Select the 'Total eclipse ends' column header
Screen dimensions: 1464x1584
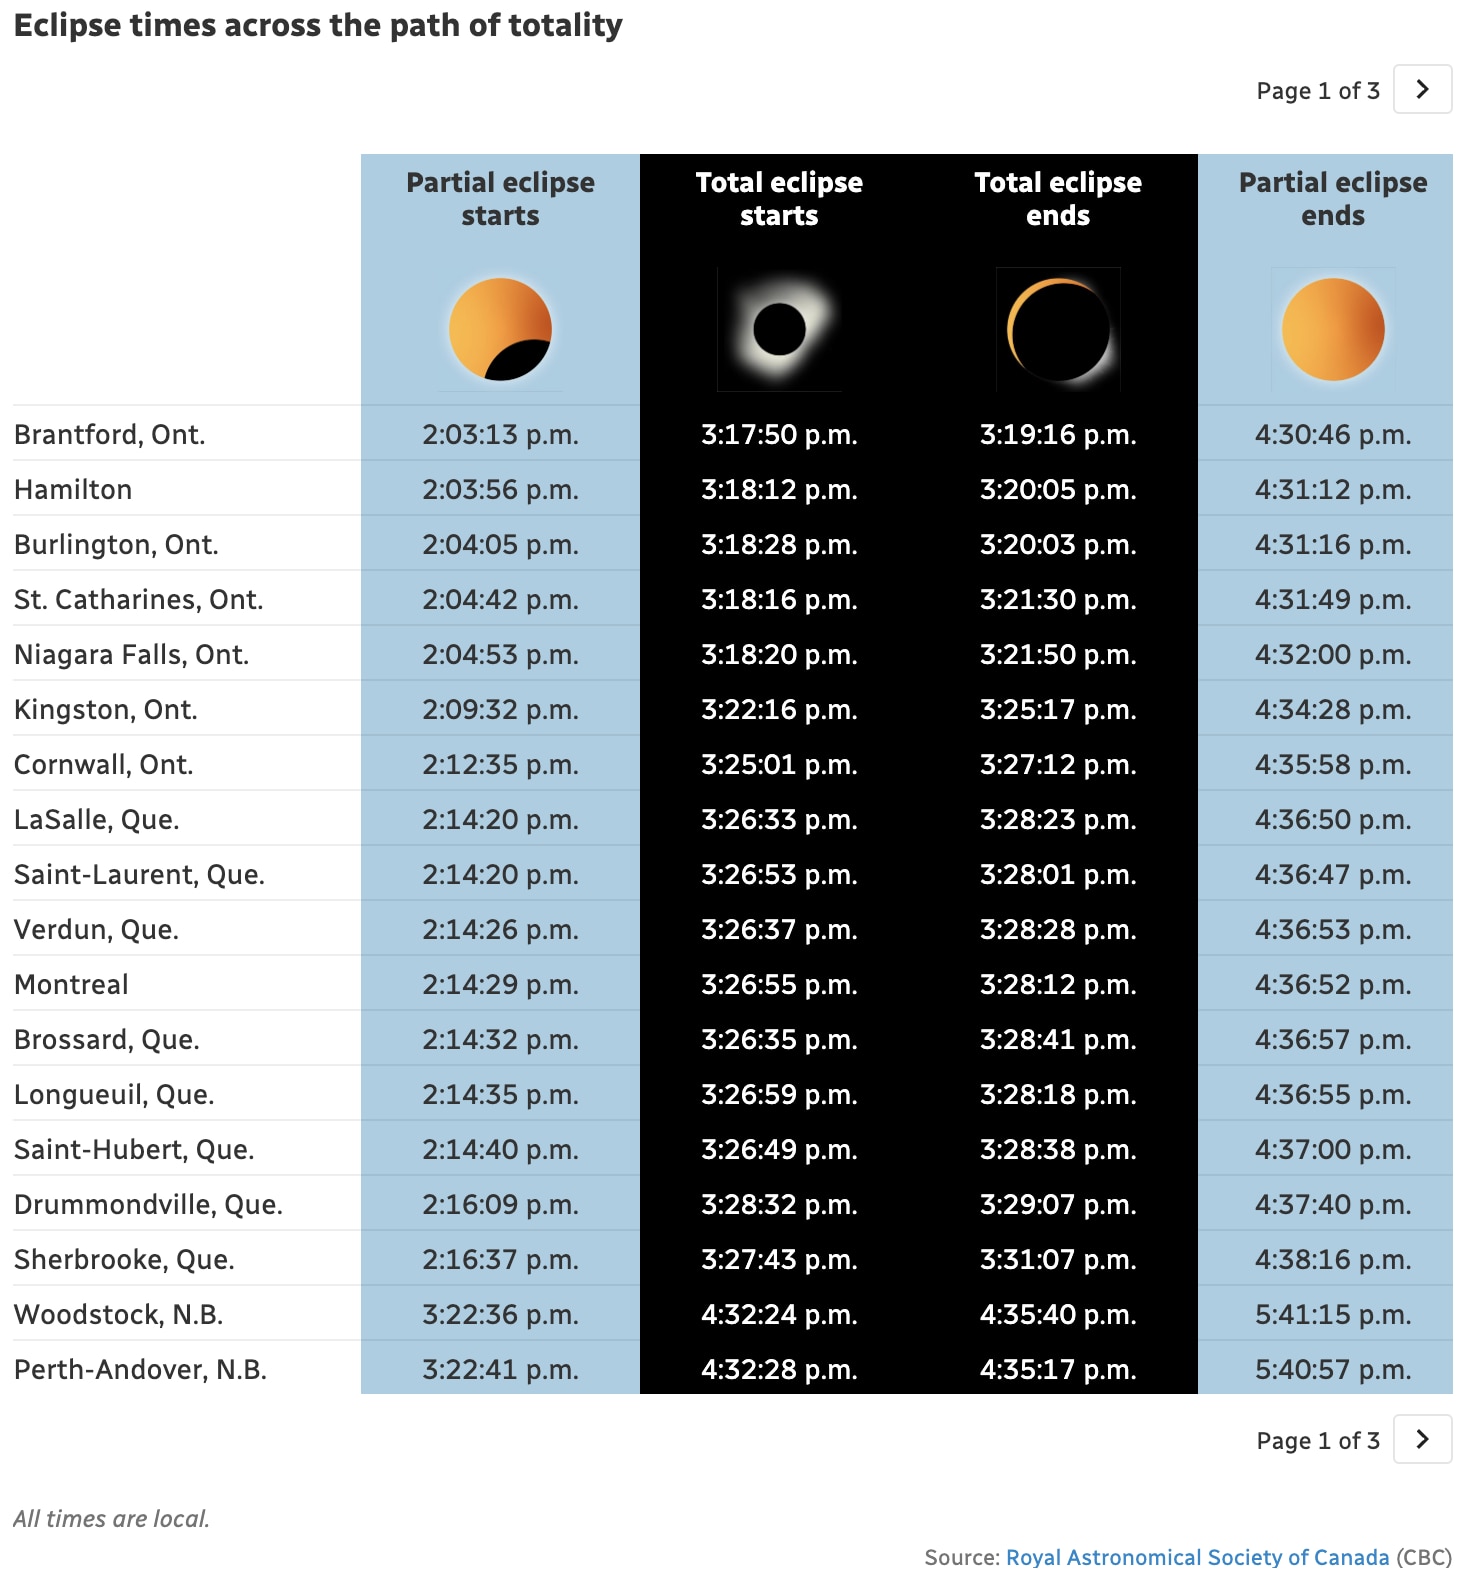(x=1058, y=199)
